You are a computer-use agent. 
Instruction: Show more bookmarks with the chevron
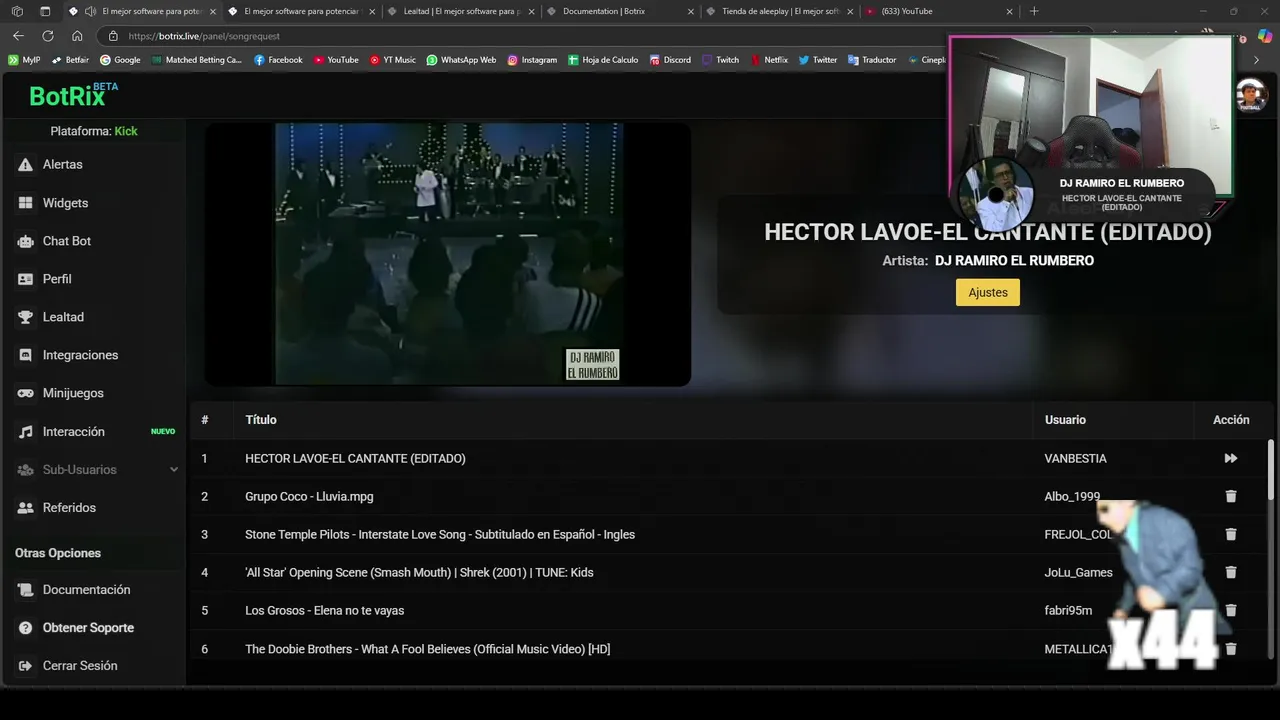(1256, 60)
